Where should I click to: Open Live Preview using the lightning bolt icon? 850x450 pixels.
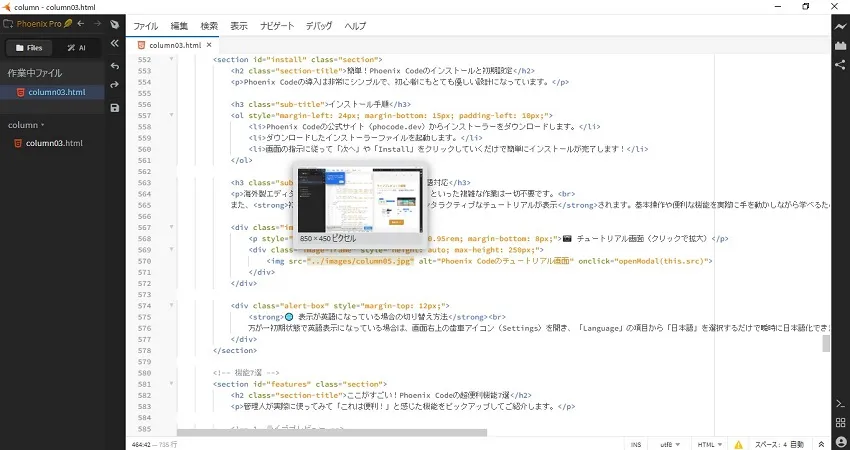(x=840, y=27)
